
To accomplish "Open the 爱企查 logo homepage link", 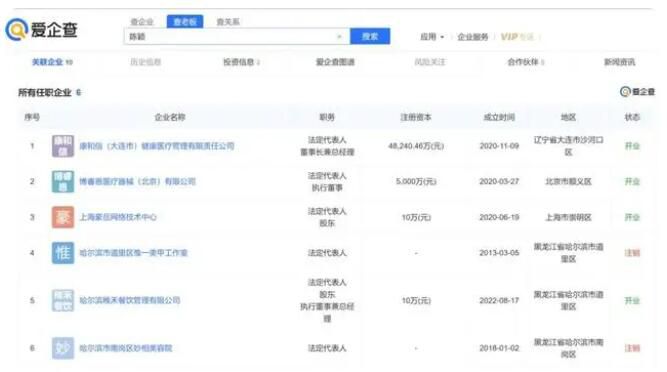I will [x=41, y=29].
